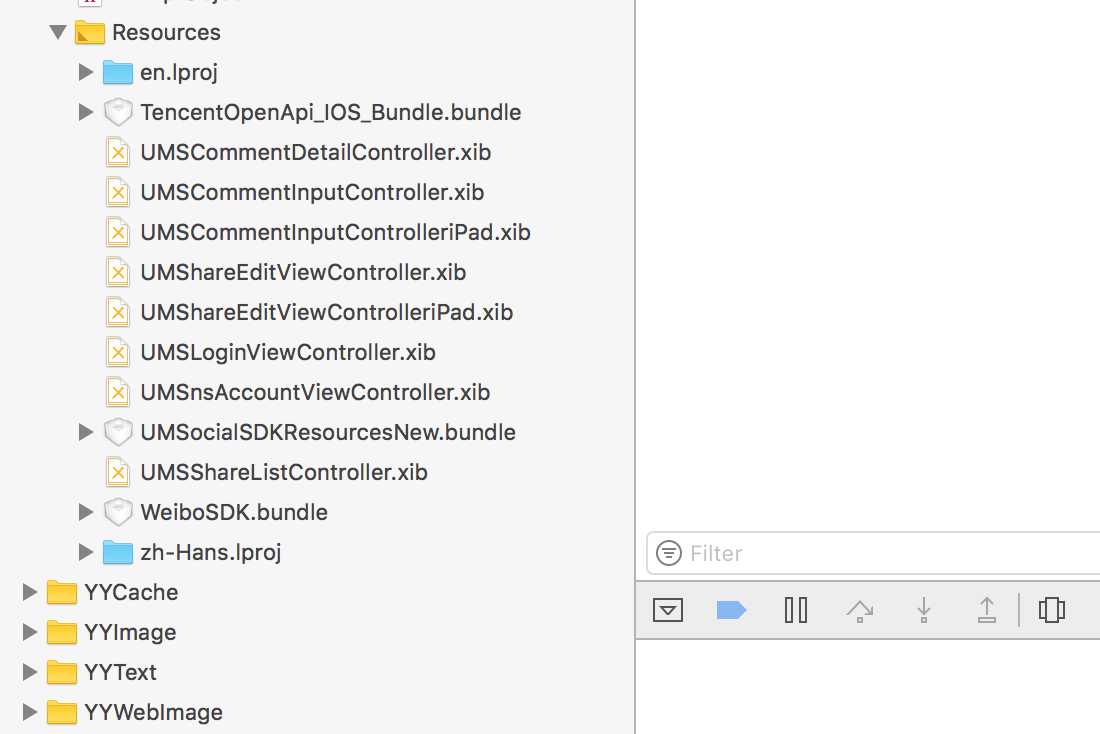Open UMSShareListController.xib
Viewport: 1100px width, 734px height.
(283, 472)
